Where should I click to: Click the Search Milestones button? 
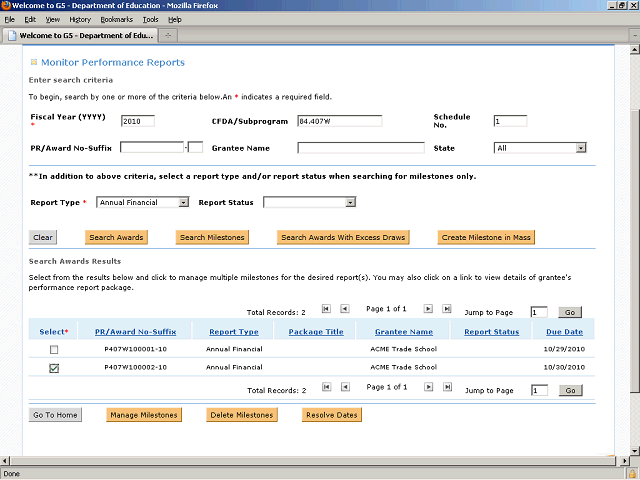(211, 238)
